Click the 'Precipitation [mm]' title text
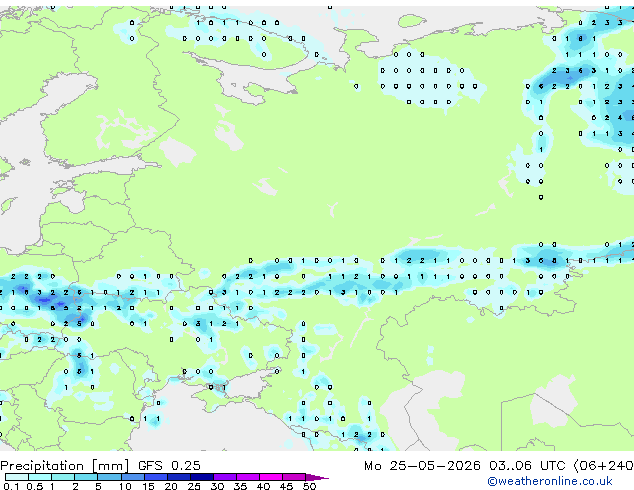634x490 pixels. (65, 466)
